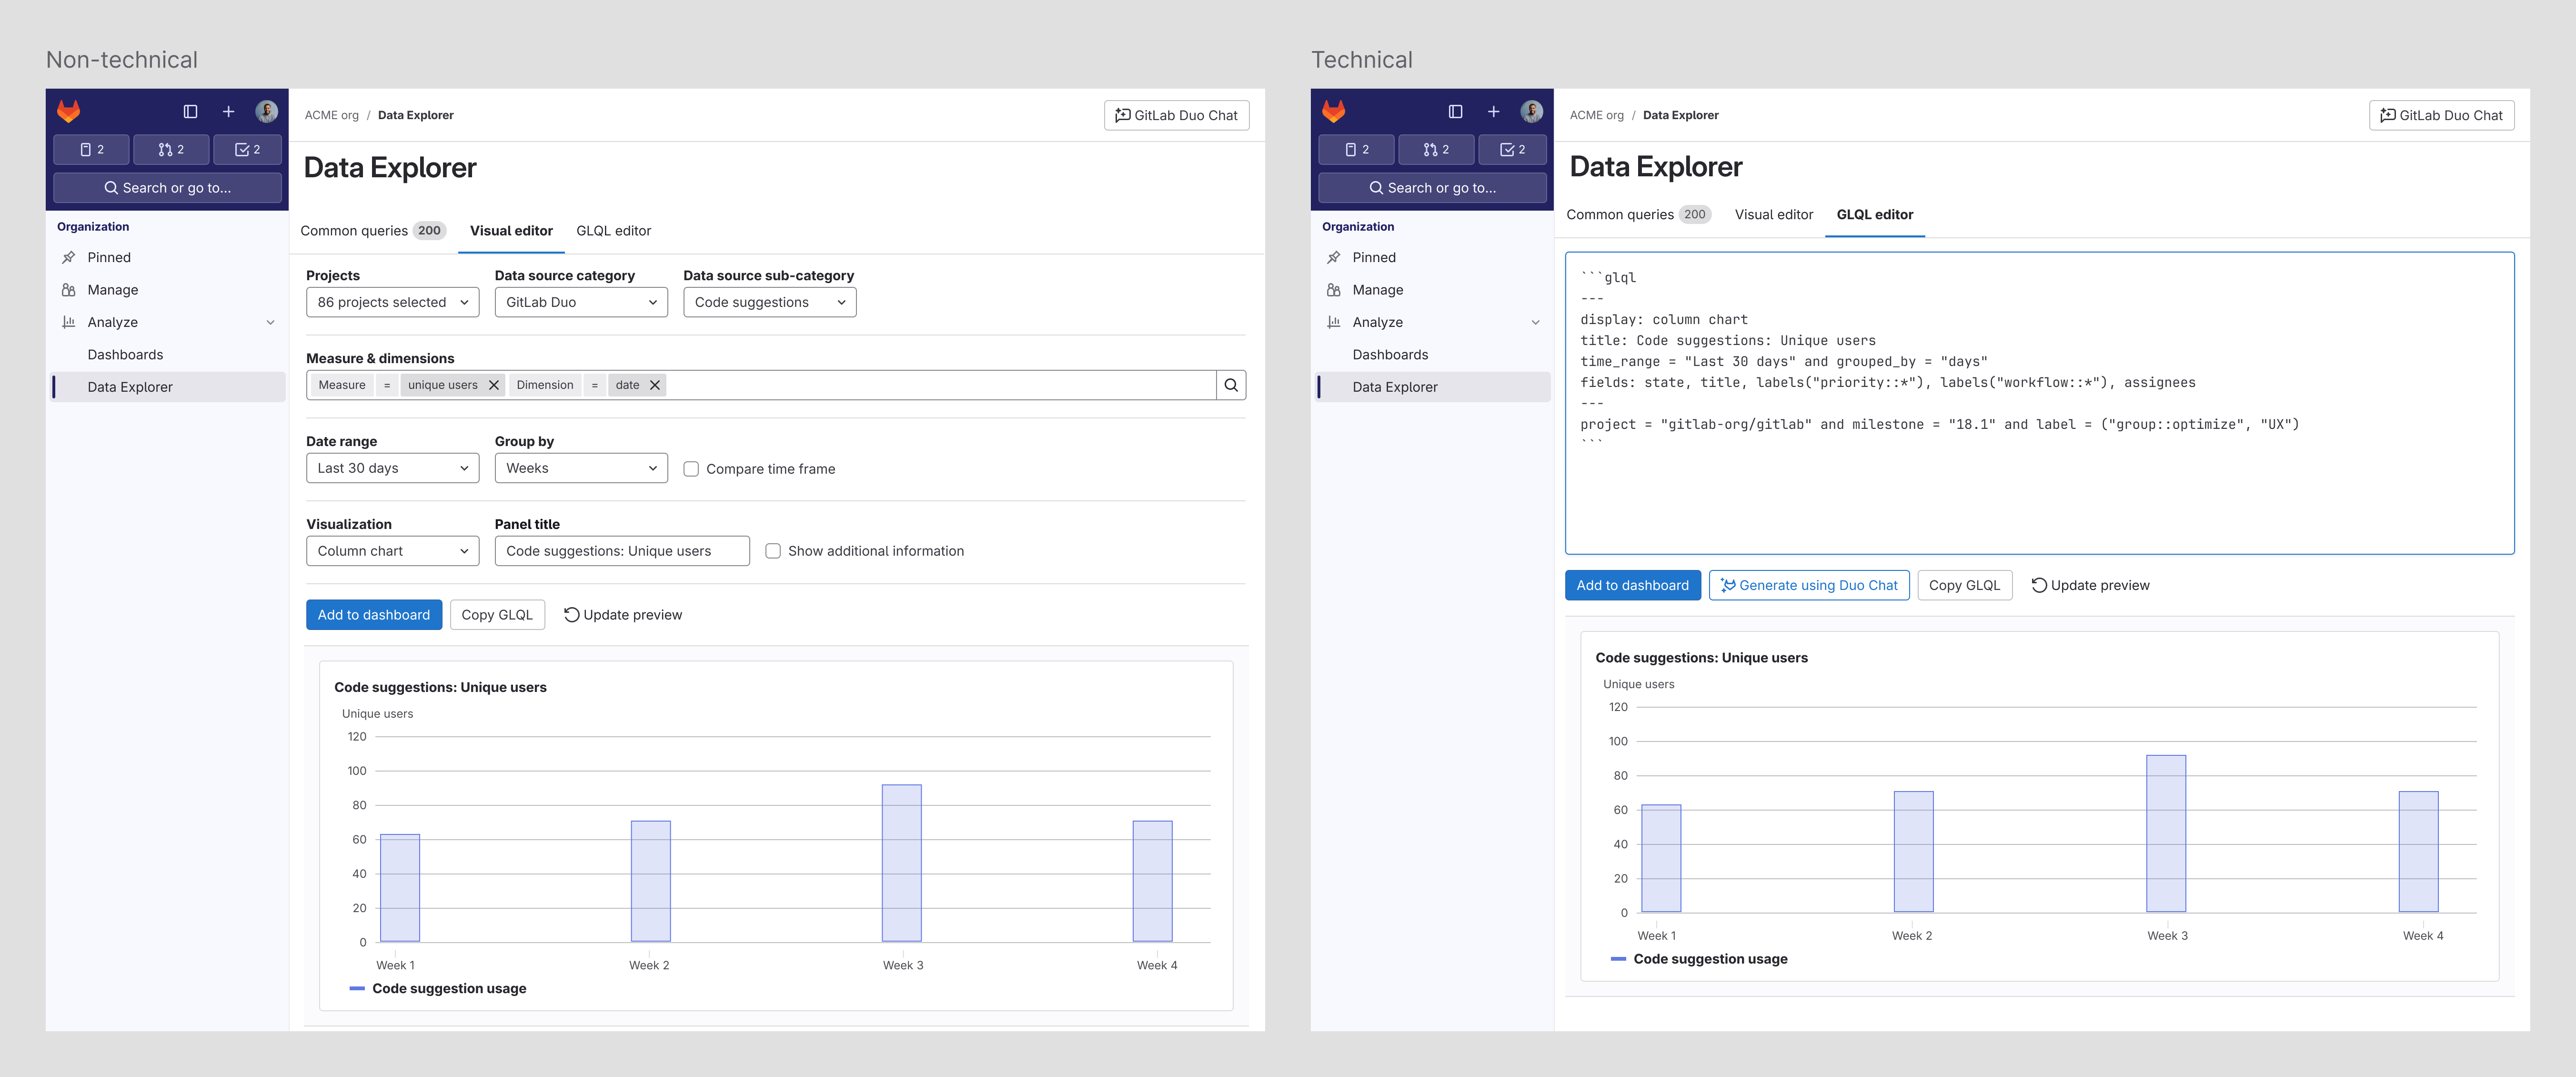The image size is (2576, 1077).
Task: Click GitLab logo in the Non-technical panel
Action: tap(69, 111)
